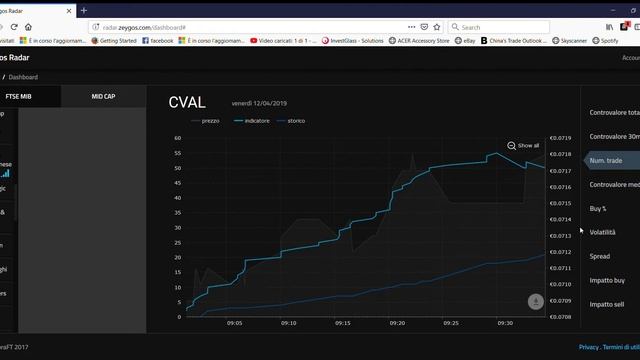
Task: Focus the browser Search field
Action: (x=498, y=27)
